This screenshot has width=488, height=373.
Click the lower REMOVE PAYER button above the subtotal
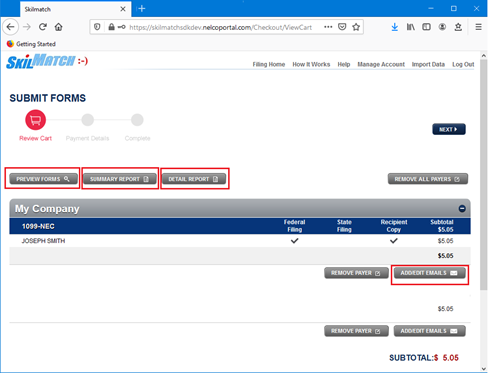pyautogui.click(x=356, y=331)
